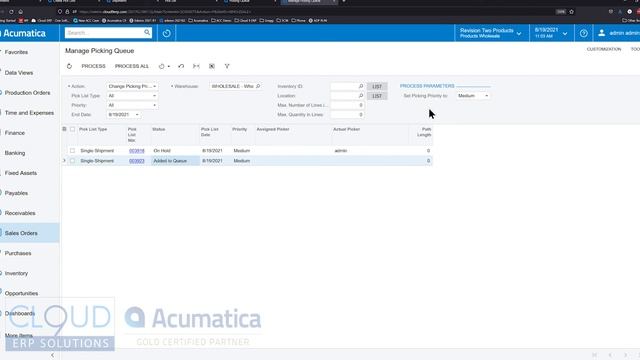
Task: Refresh the picking queue grid
Action: (69, 66)
